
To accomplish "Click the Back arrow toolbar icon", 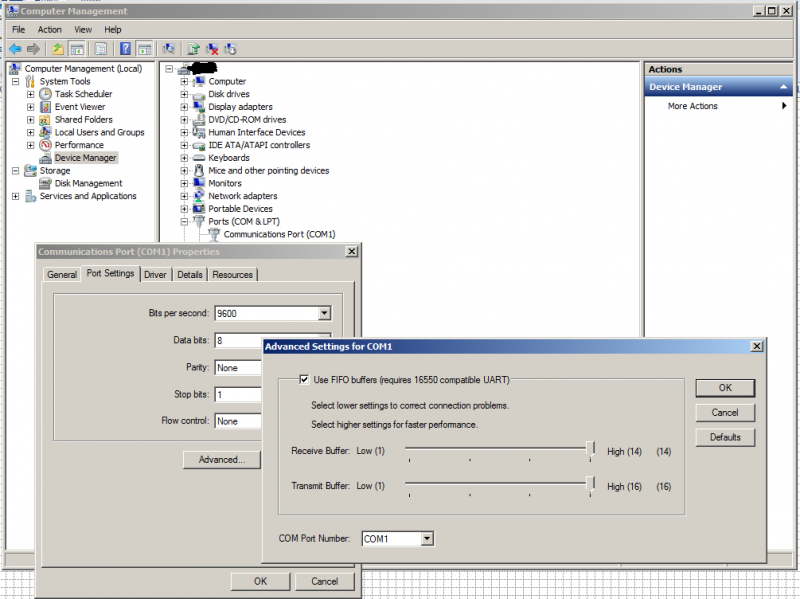I will coord(15,49).
